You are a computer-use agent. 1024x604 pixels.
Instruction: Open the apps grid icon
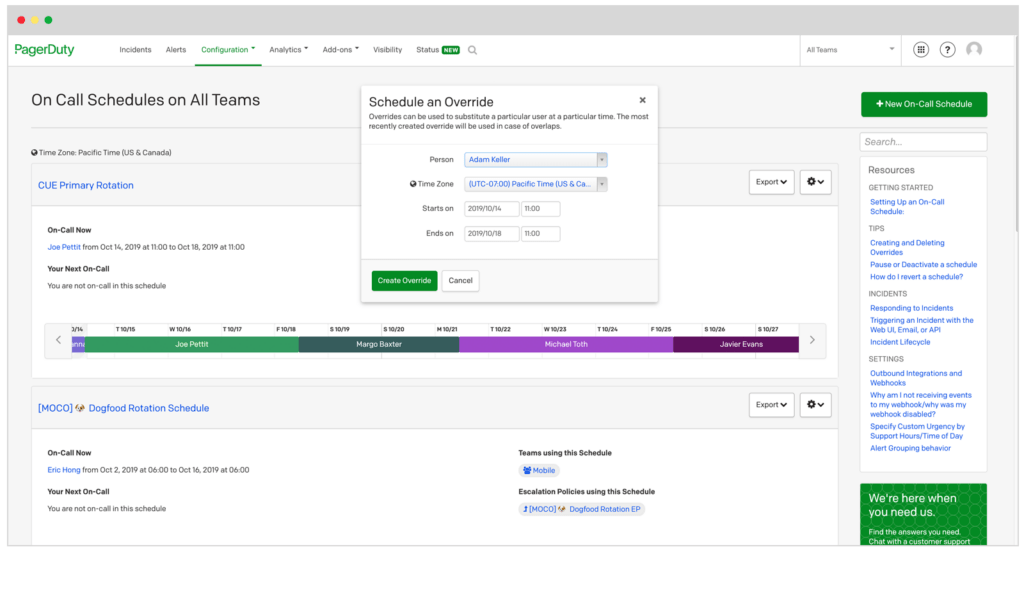pos(921,50)
